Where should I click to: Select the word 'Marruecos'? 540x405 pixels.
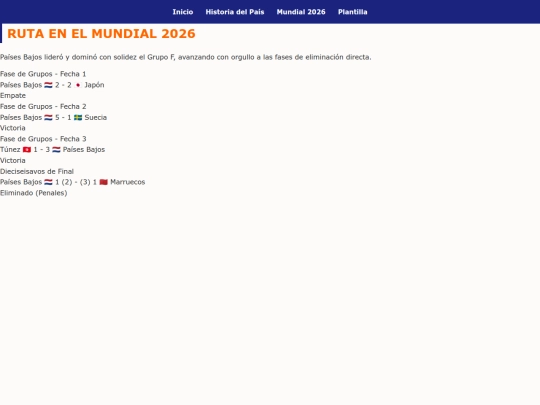pyautogui.click(x=128, y=182)
